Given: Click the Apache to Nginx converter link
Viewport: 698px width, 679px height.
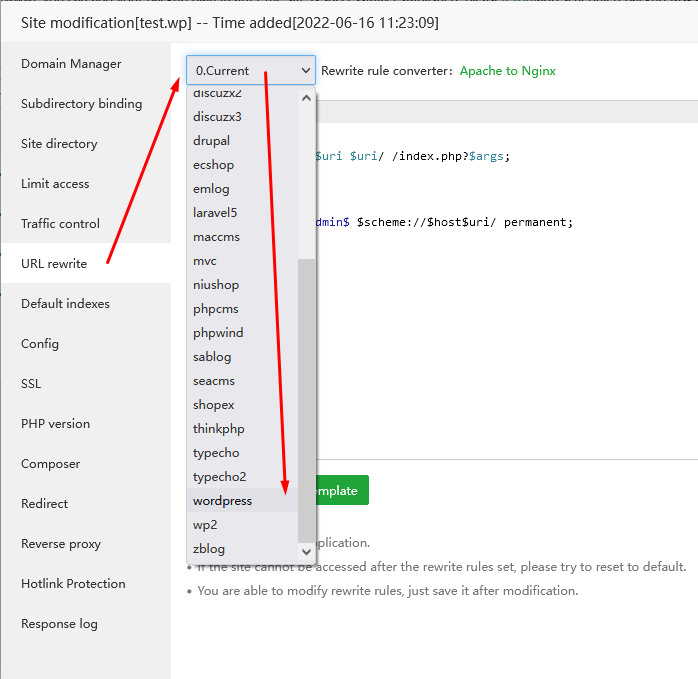Looking at the screenshot, I should 507,71.
